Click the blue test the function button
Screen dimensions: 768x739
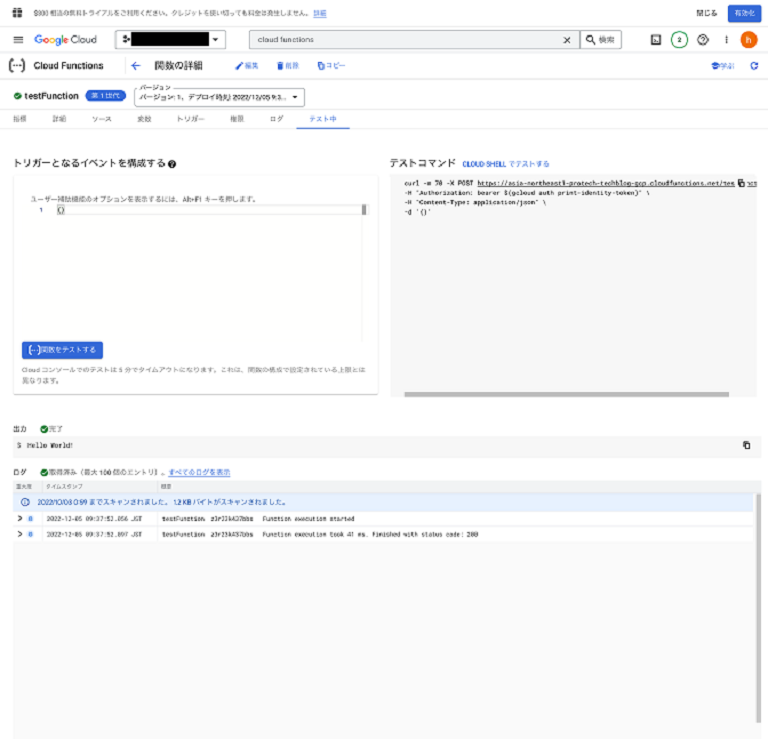[x=62, y=350]
